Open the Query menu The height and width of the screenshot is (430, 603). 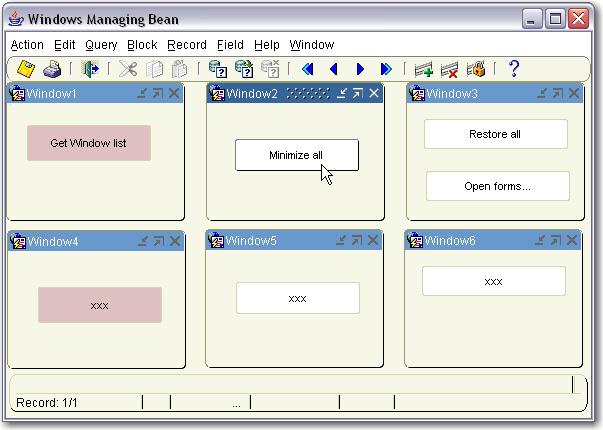[x=101, y=45]
